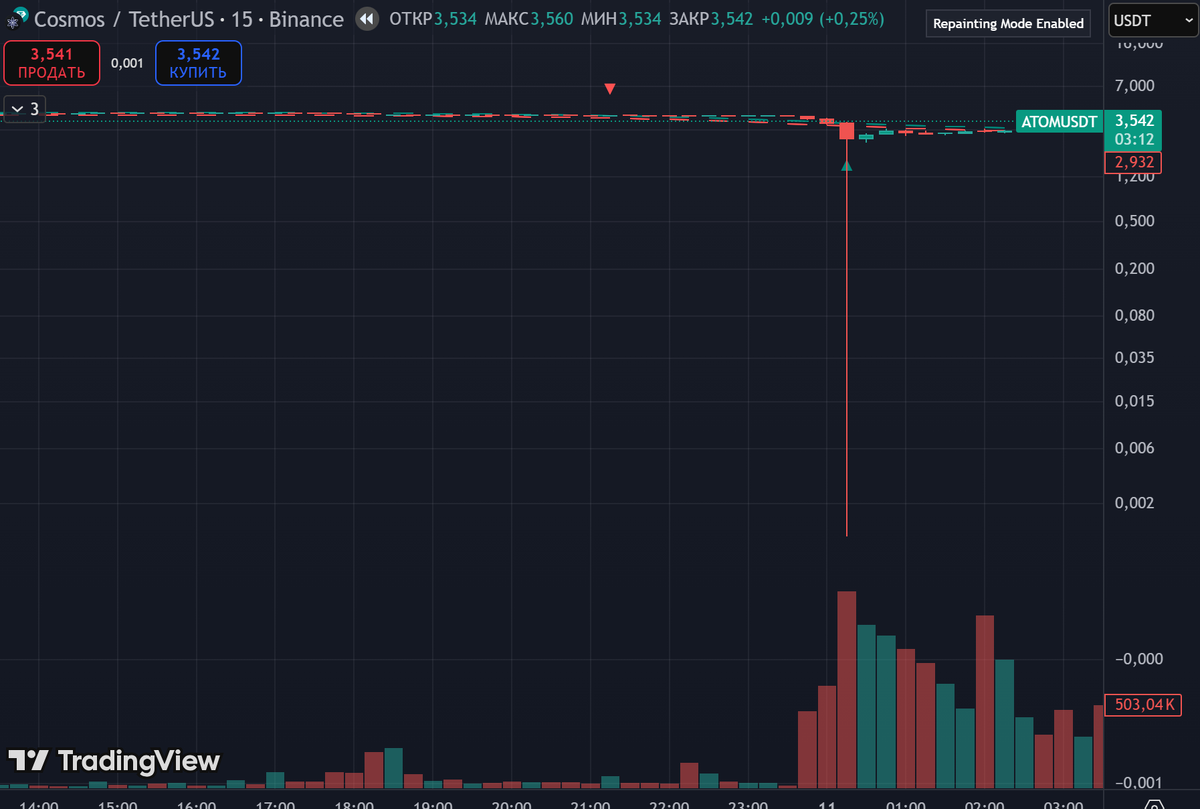Click the 0,006 price scale label
This screenshot has width=1200, height=809.
[x=1134, y=448]
